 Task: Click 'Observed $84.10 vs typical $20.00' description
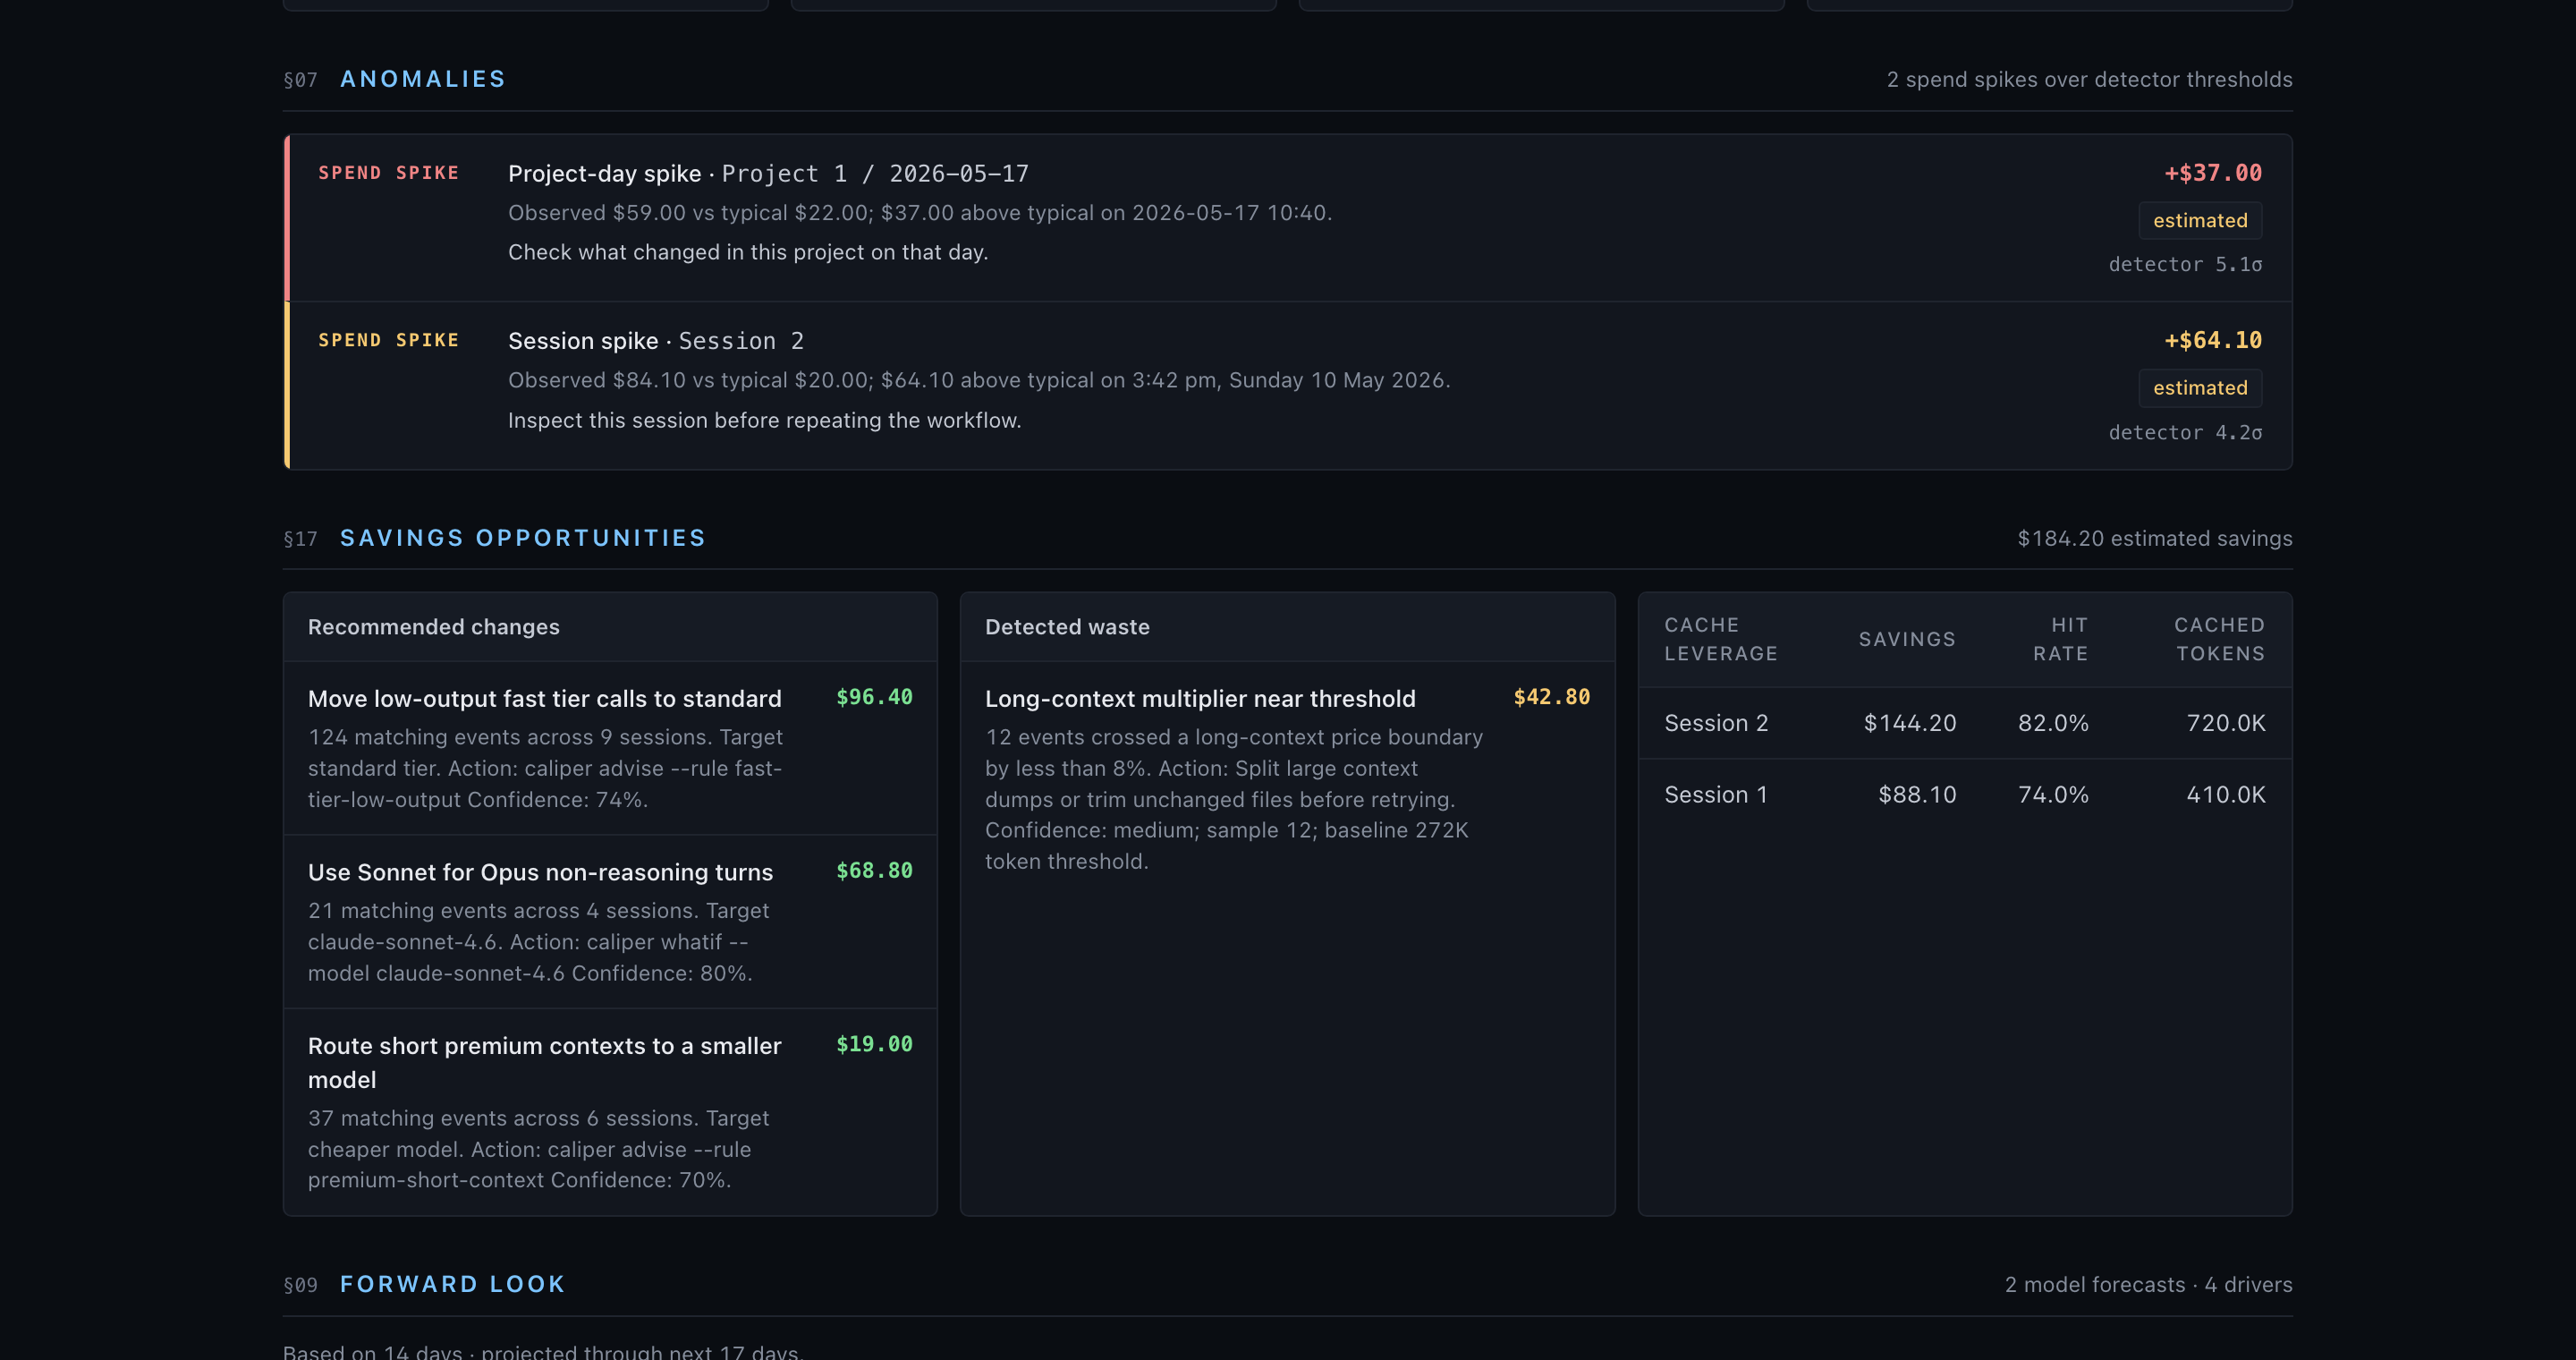tap(979, 380)
